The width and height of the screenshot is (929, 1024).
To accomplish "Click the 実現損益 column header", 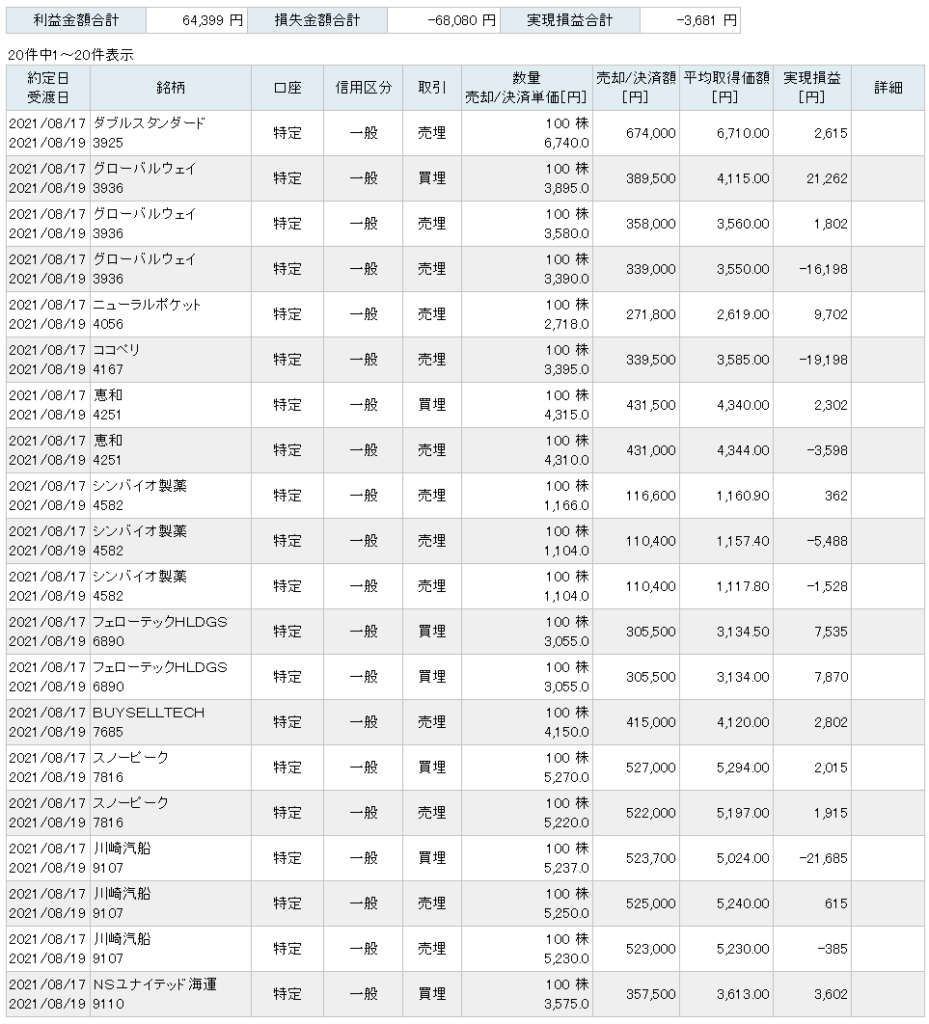I will pos(811,88).
